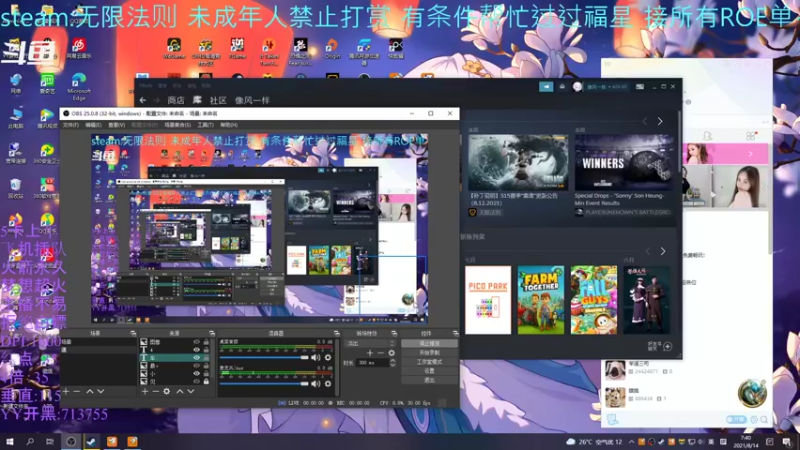Click Steam announcements megaphone icon
Screen dimensions: 800x450
pyautogui.click(x=546, y=87)
